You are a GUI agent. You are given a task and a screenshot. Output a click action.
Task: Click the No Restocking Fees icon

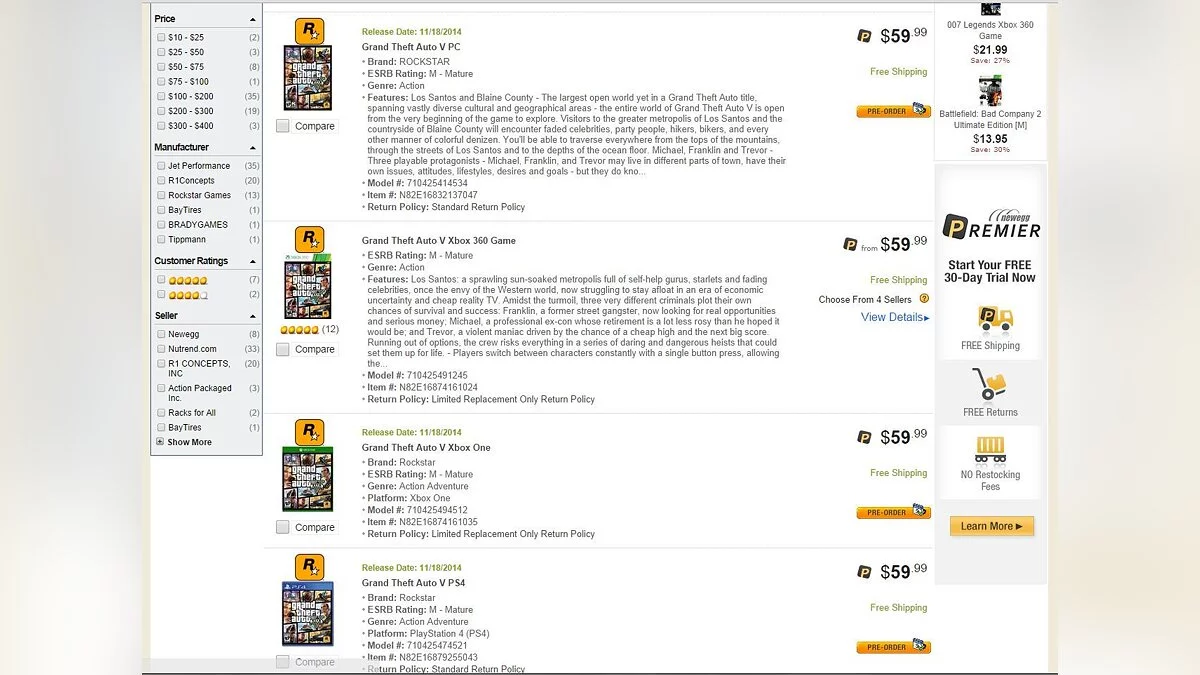990,450
